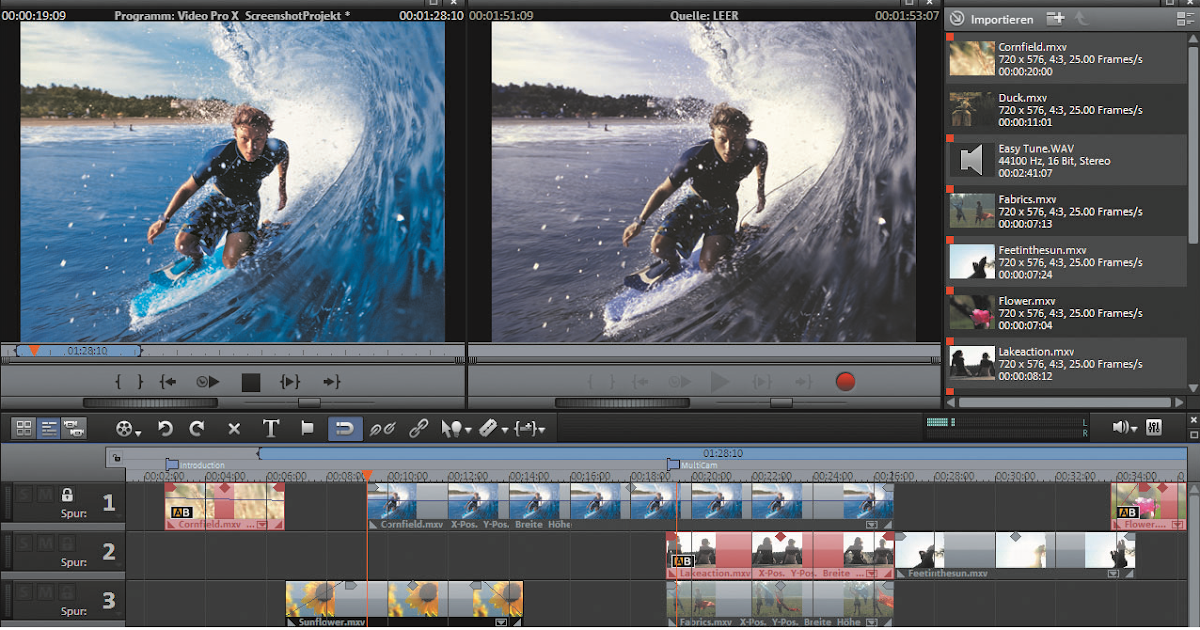Solo track Spur 2 with the S button
Viewport: 1200px width, 630px height.
(x=23, y=542)
